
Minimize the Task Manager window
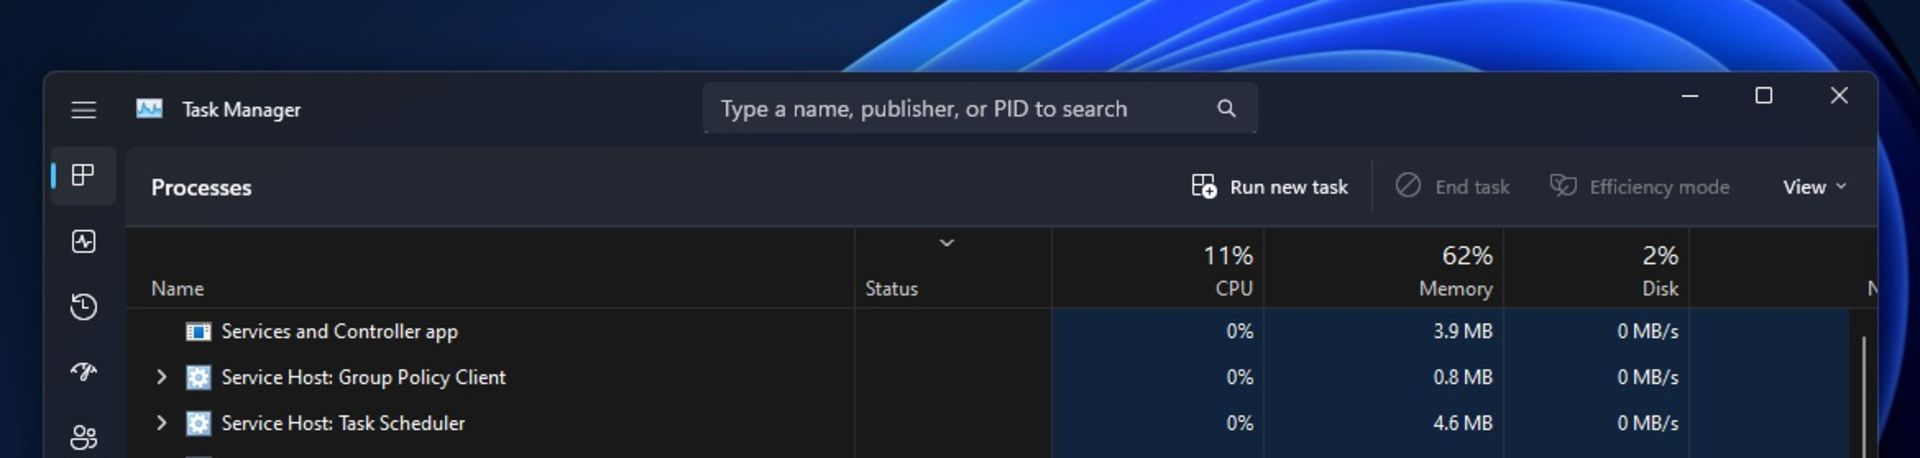point(1690,96)
